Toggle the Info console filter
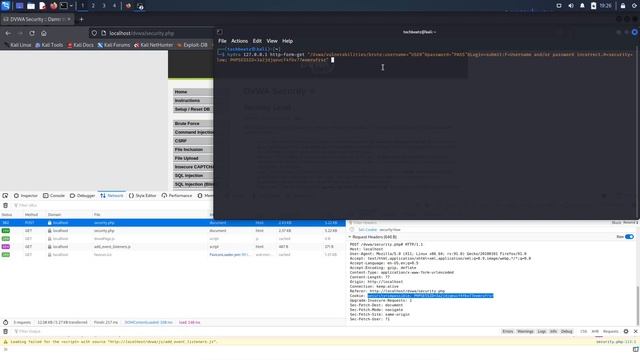Screen dimensions: 640x360 (553, 331)
